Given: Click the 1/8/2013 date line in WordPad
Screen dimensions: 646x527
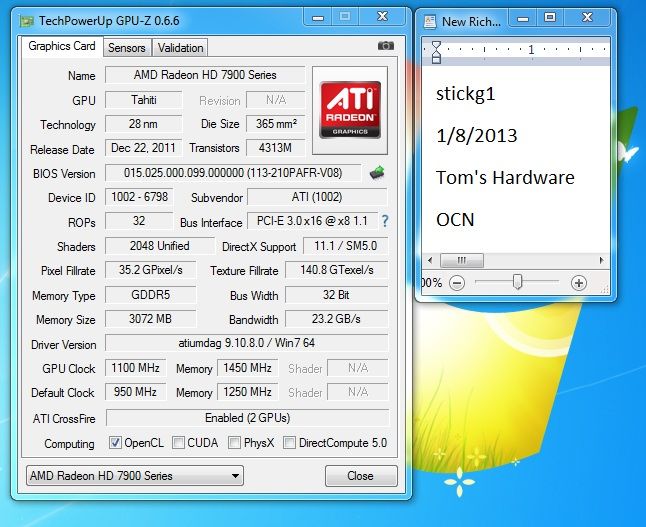Looking at the screenshot, I should [x=477, y=136].
